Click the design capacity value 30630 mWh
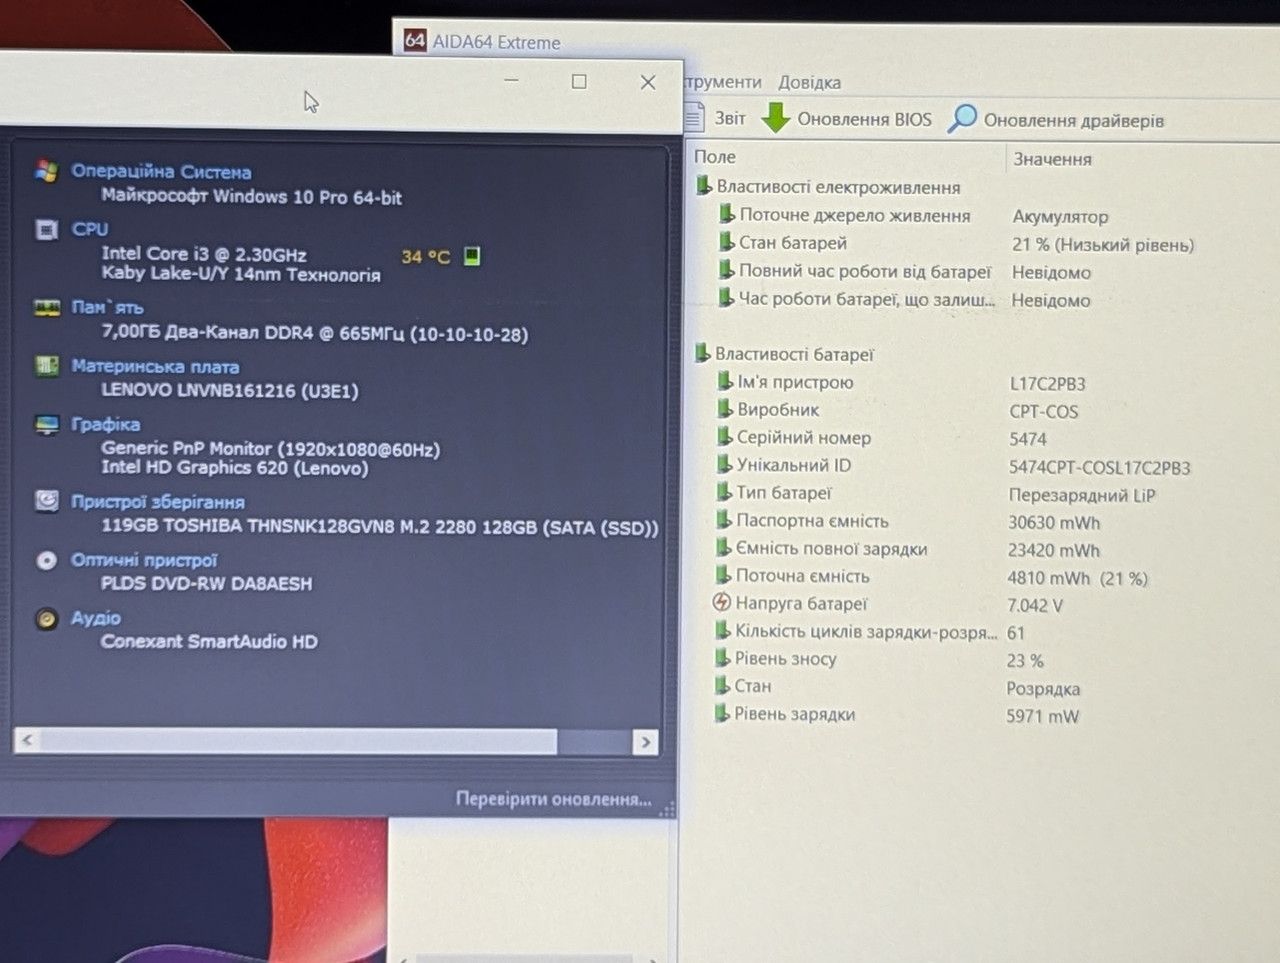The width and height of the screenshot is (1280, 963). pos(1054,523)
